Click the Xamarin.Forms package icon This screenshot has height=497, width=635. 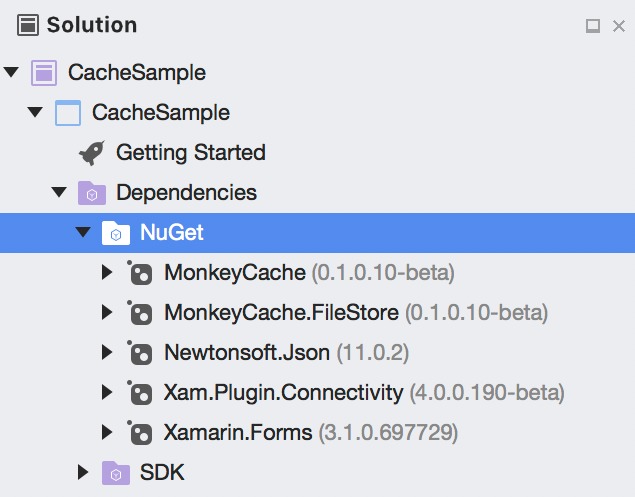tap(140, 433)
